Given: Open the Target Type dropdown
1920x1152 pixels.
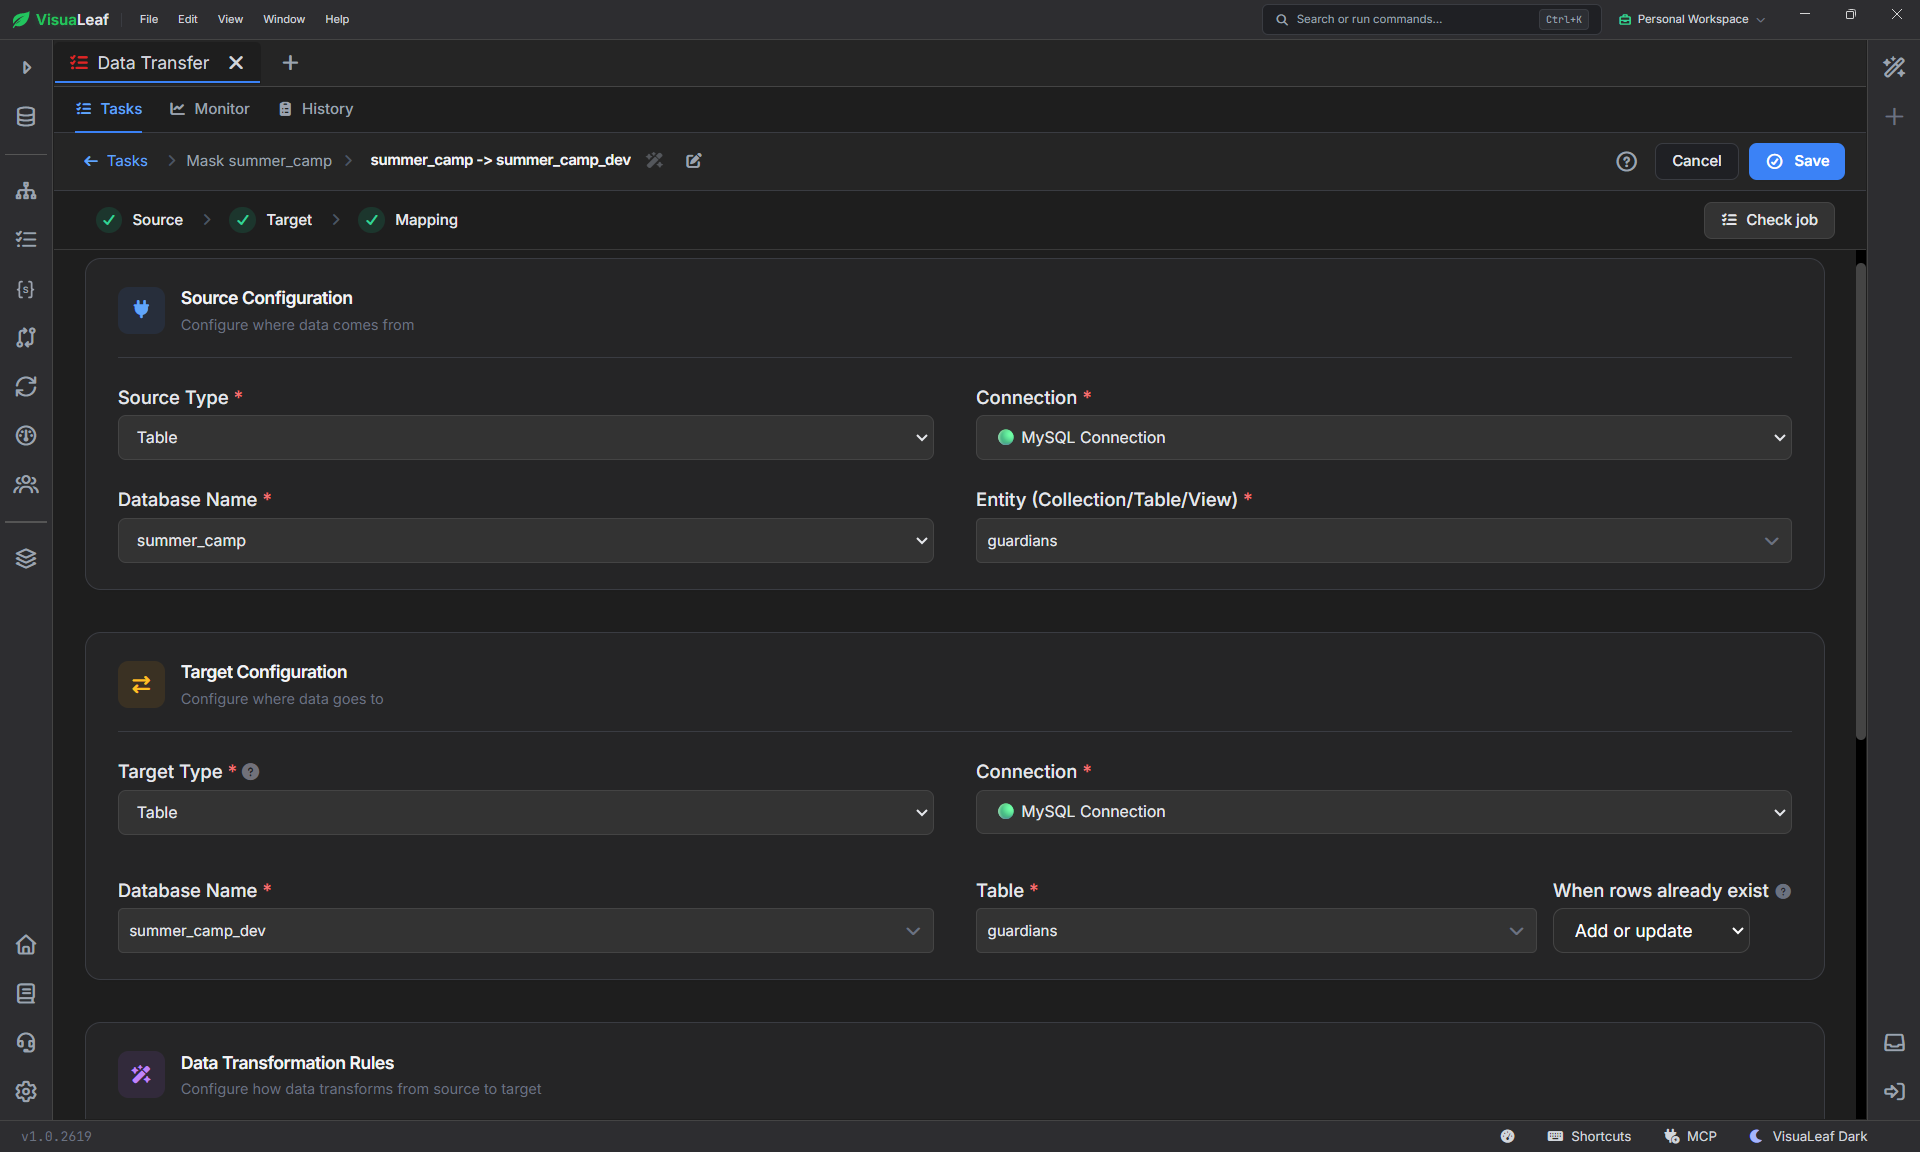Looking at the screenshot, I should point(526,813).
